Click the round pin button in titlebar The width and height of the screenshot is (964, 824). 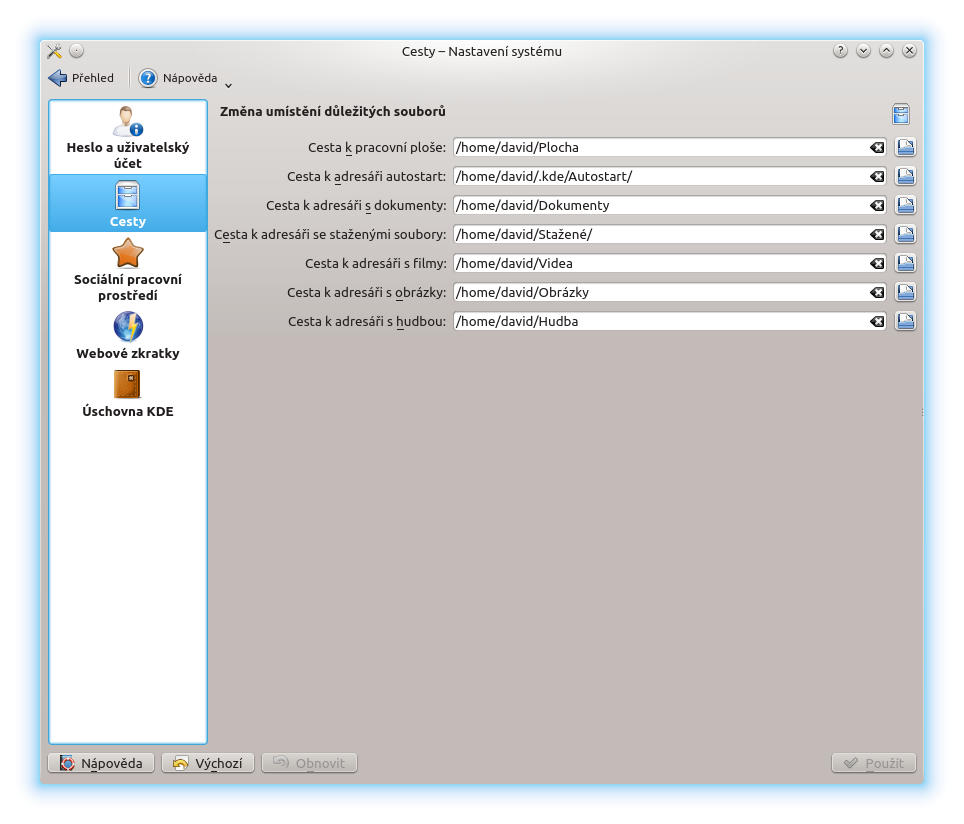[x=76, y=51]
